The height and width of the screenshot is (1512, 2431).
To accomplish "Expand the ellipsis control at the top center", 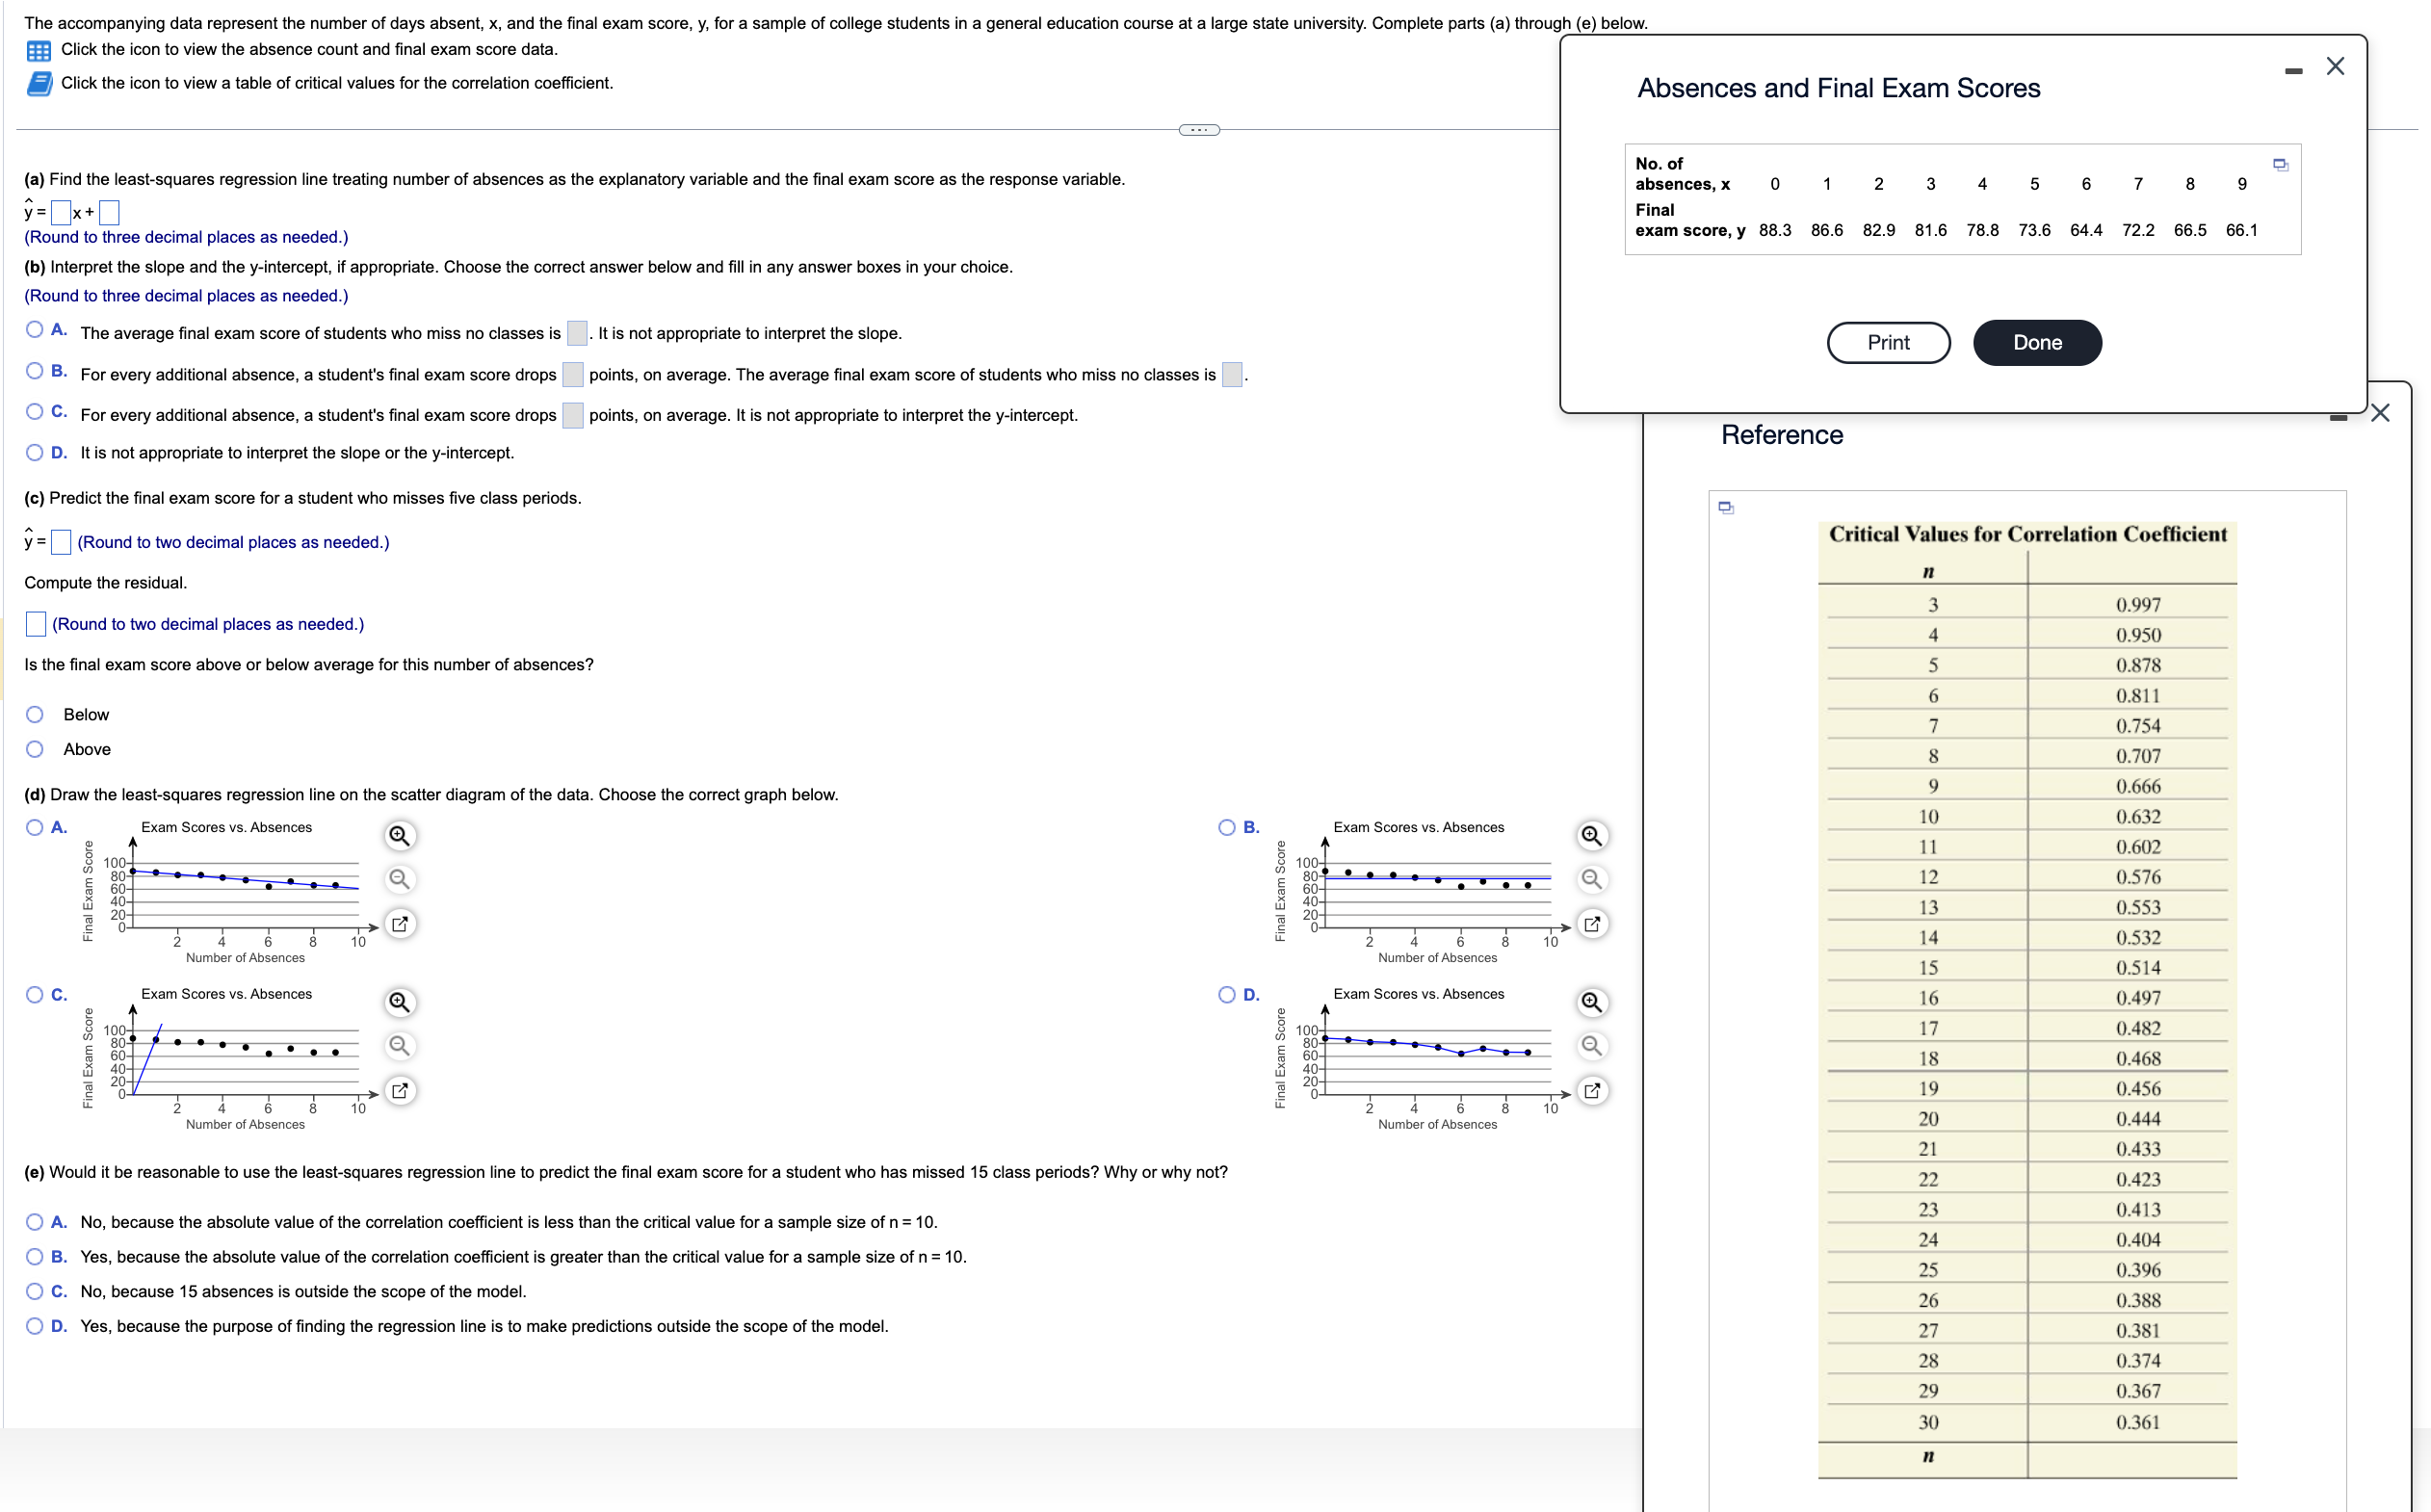I will 1197,129.
